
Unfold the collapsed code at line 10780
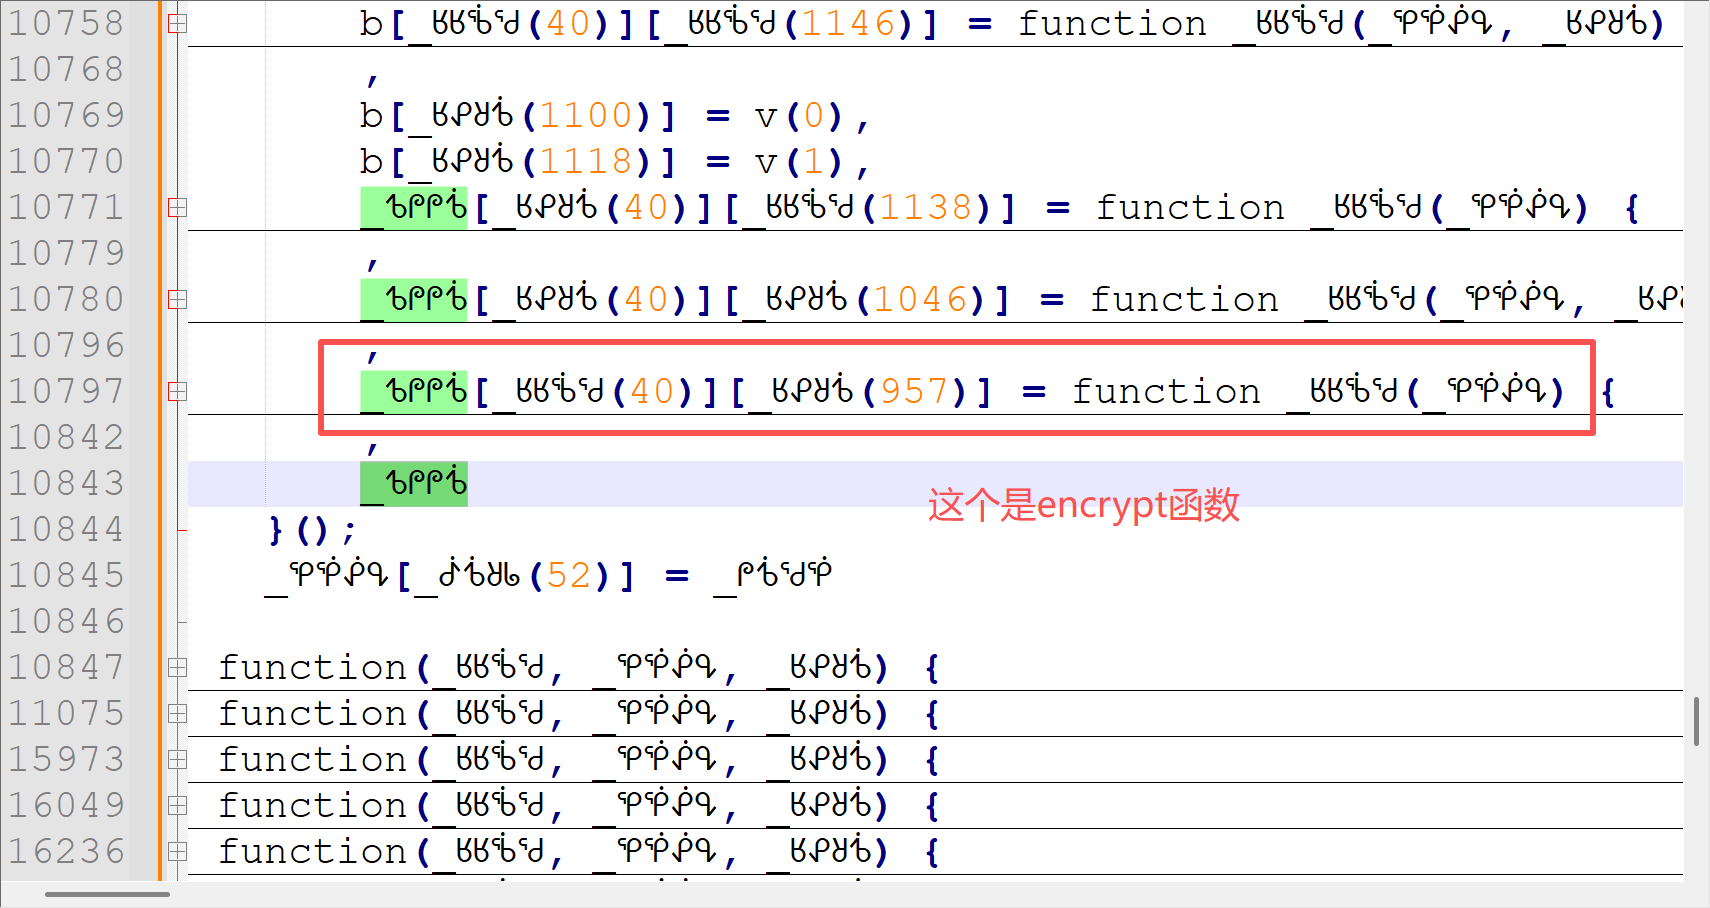click(x=177, y=299)
